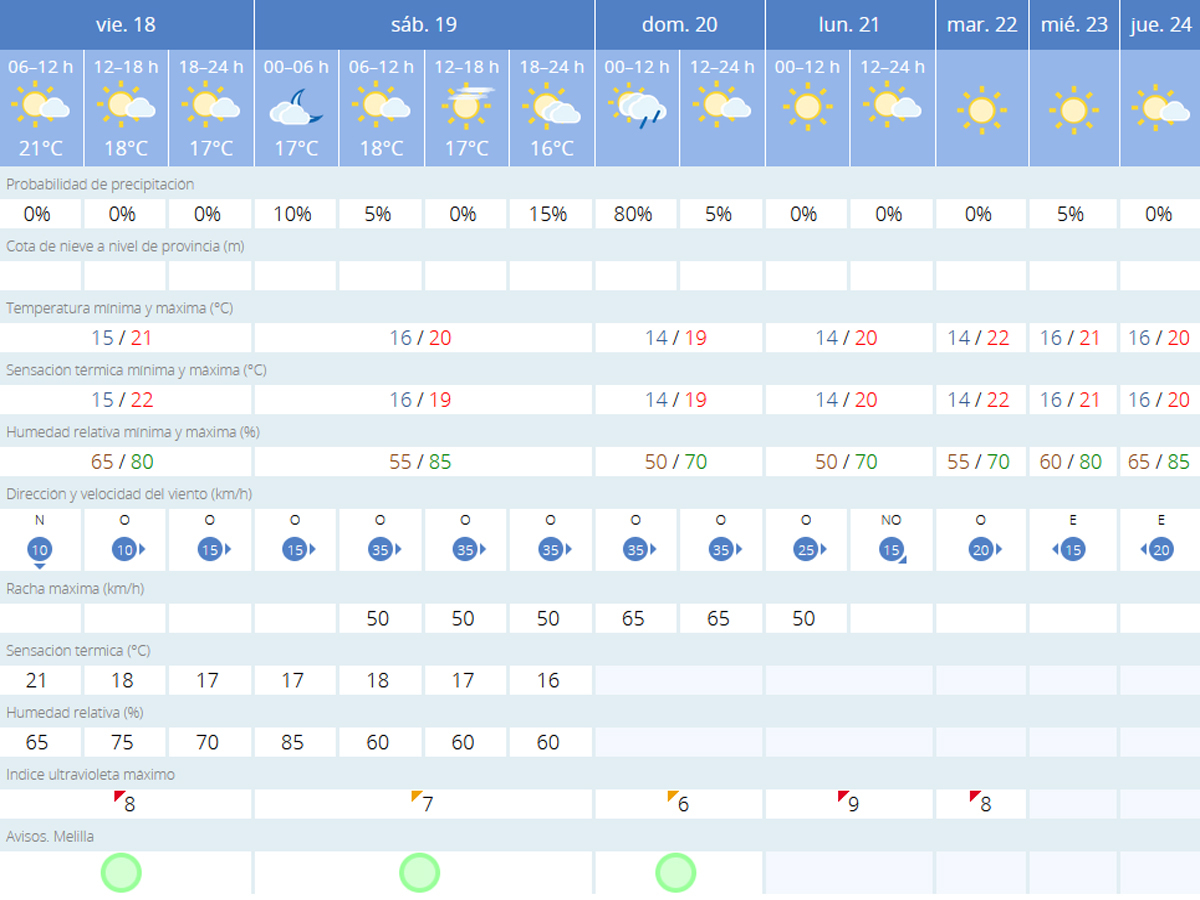Select the mar. 22 day header
The width and height of the screenshot is (1200, 900).
pos(982,24)
